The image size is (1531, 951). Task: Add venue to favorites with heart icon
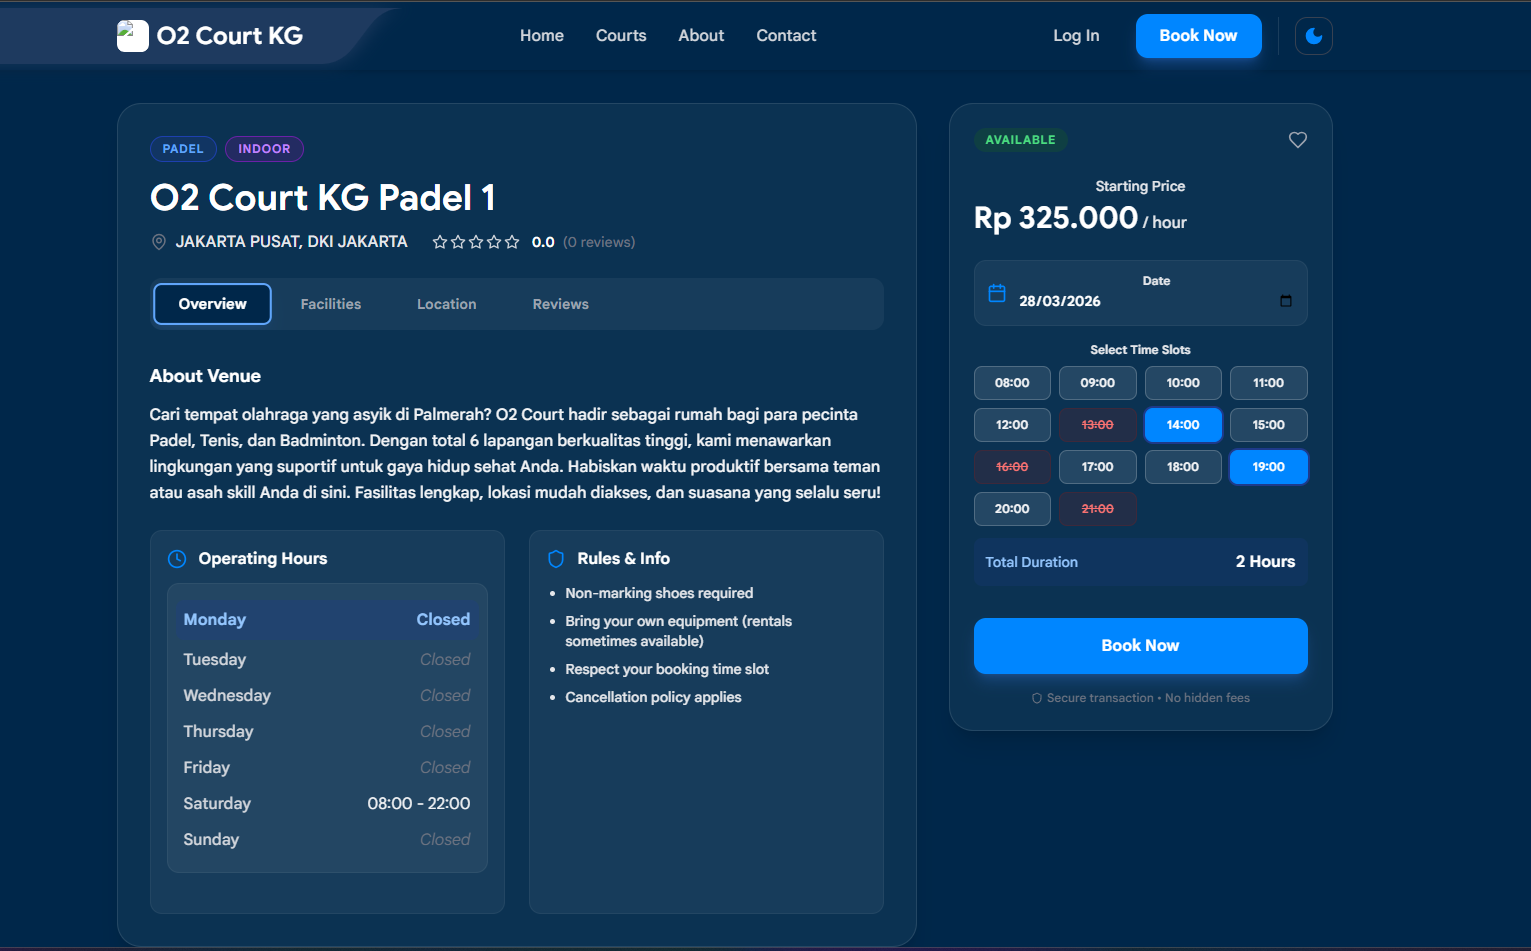(x=1297, y=140)
